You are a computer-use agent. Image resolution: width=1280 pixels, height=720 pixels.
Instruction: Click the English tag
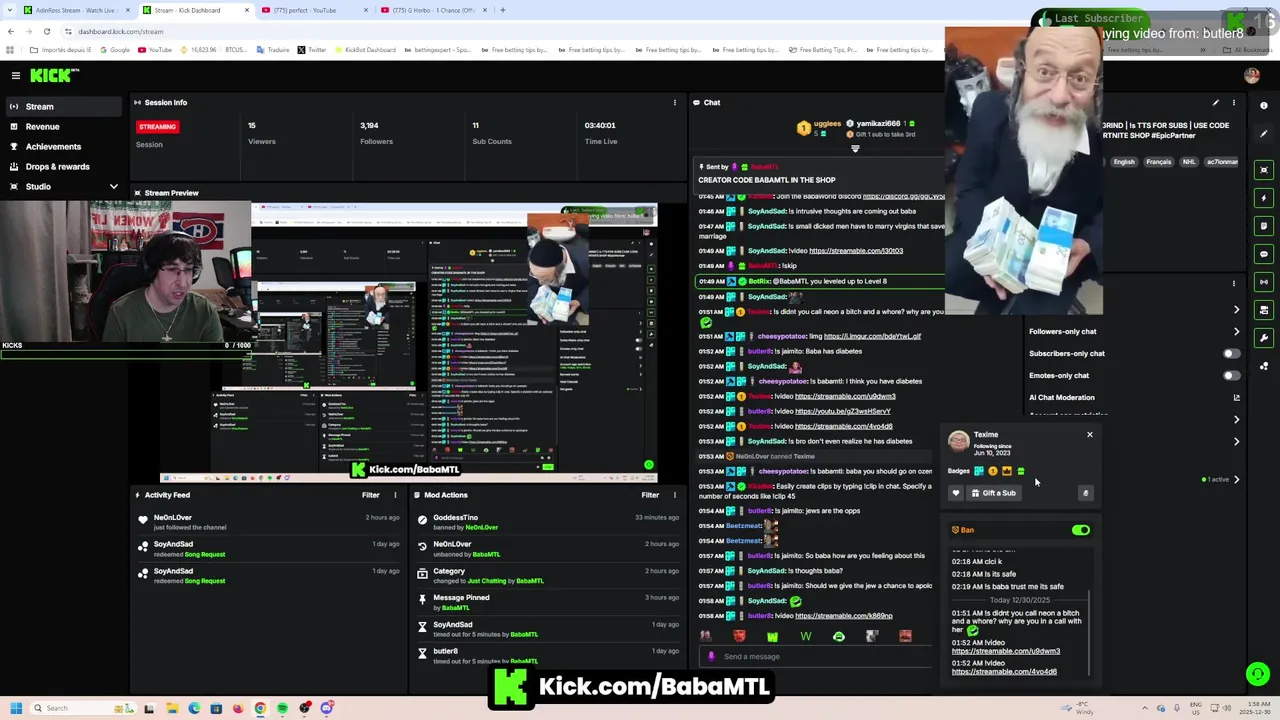pyautogui.click(x=1124, y=162)
